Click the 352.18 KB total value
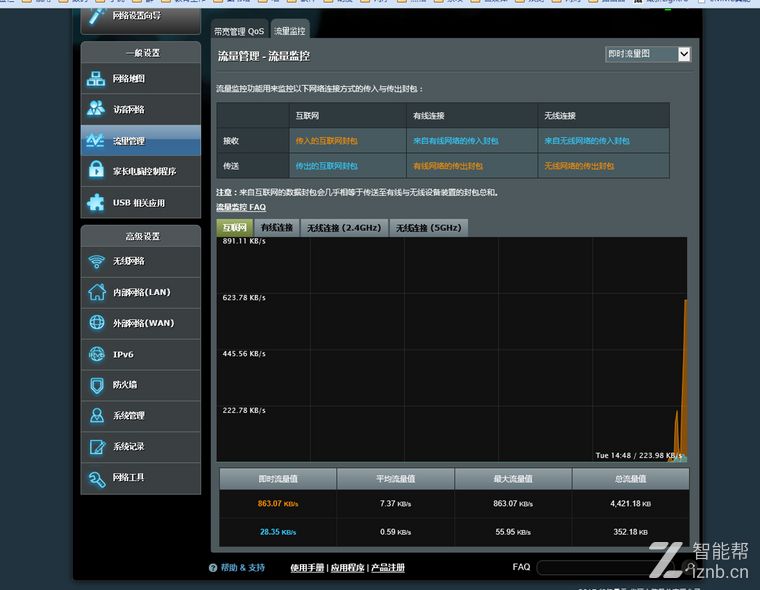760x590 pixels. (631, 532)
